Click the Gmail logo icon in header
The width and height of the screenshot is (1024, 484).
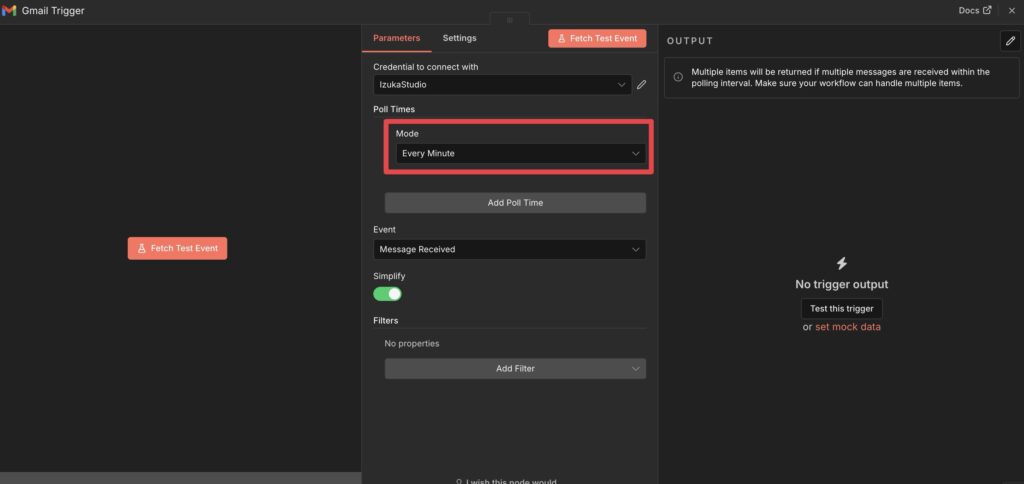coord(10,10)
